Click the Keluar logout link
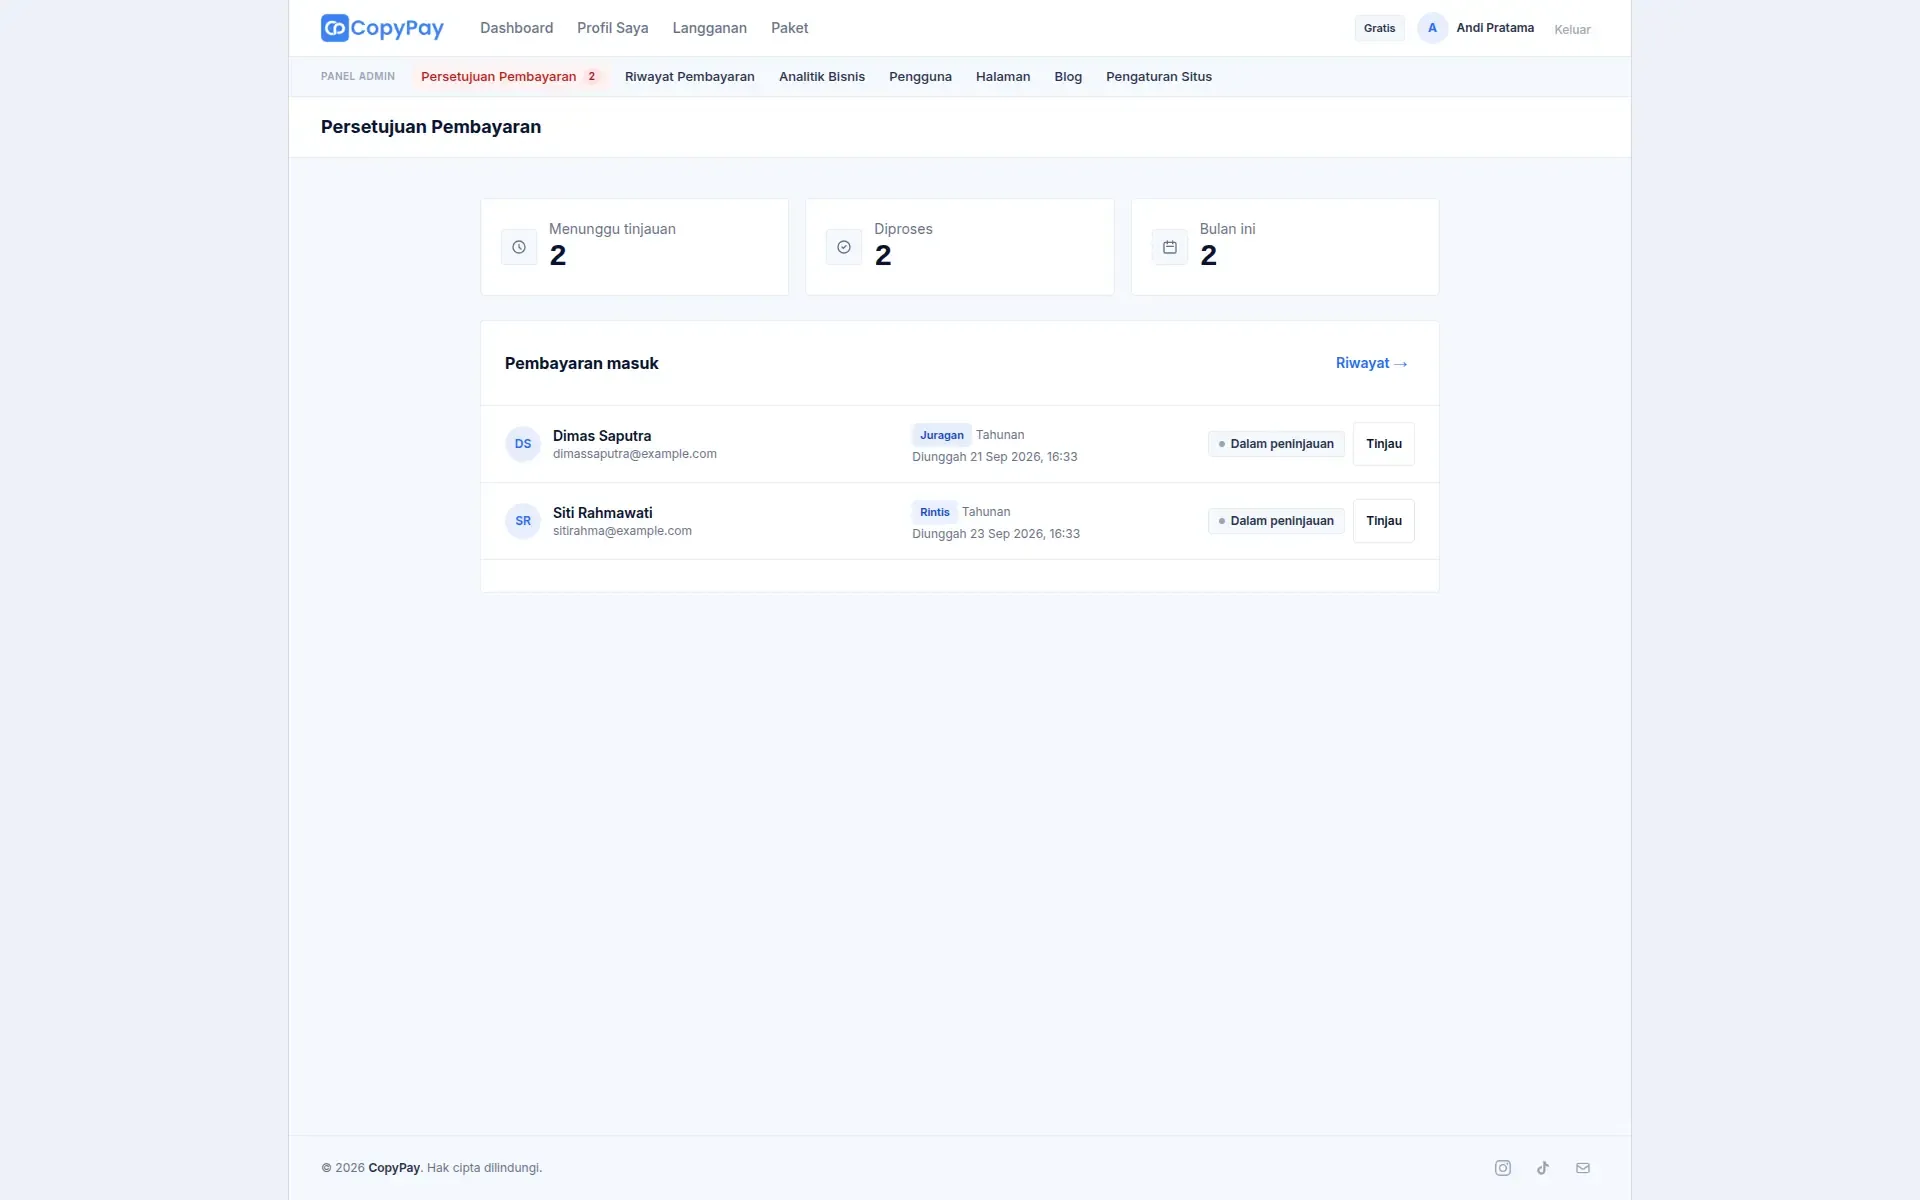 (1572, 29)
